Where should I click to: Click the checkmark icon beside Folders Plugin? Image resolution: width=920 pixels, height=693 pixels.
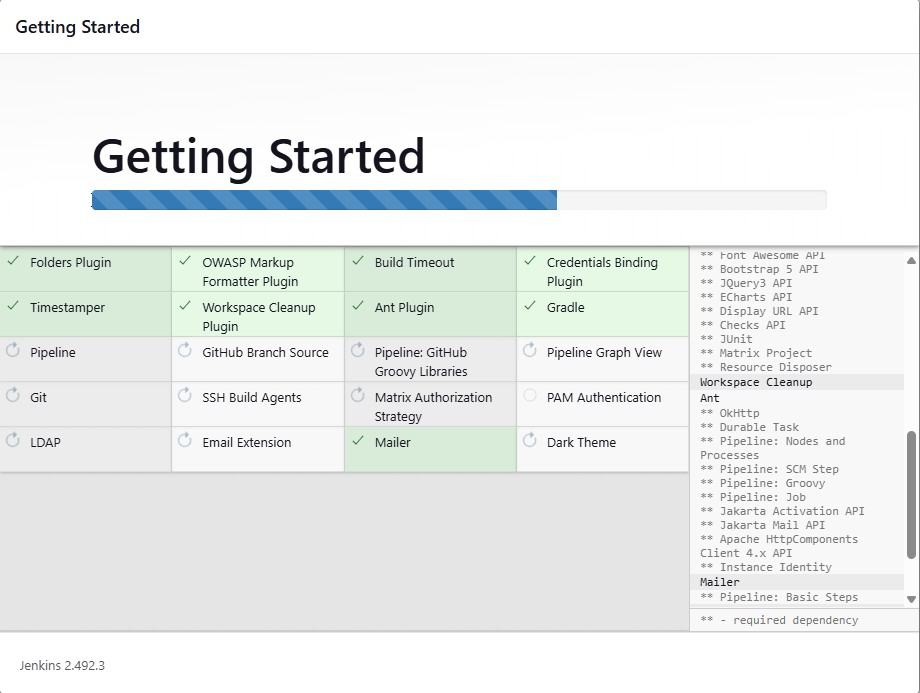click(13, 261)
